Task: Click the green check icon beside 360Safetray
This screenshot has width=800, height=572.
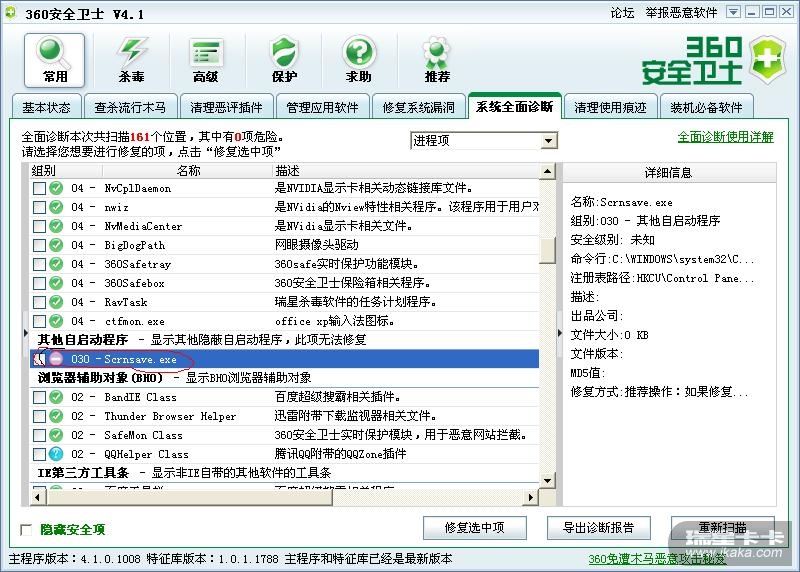Action: (x=56, y=264)
